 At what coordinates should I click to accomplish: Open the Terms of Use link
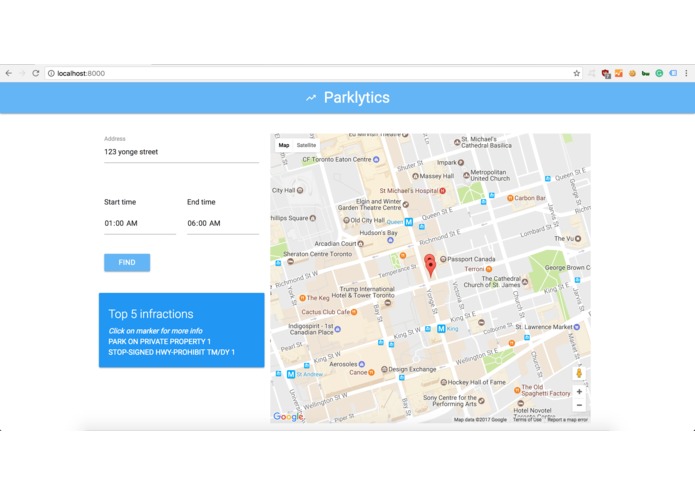click(x=527, y=420)
